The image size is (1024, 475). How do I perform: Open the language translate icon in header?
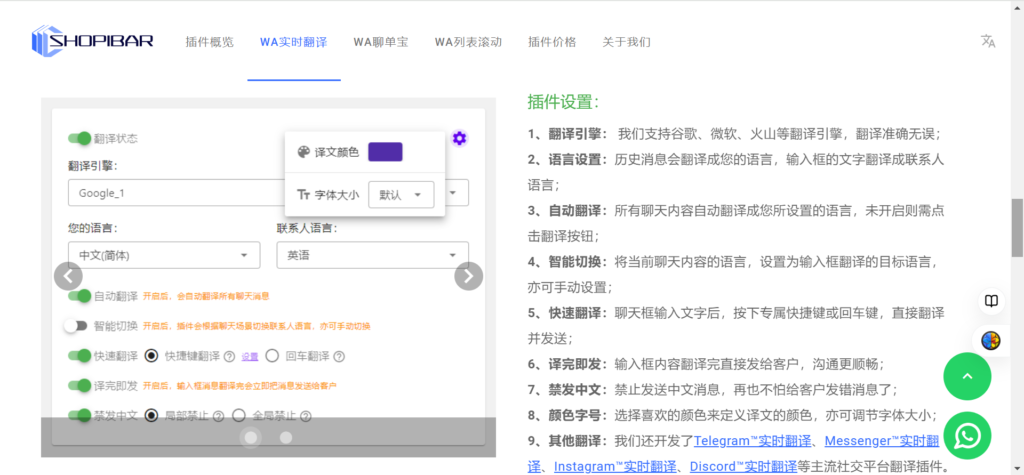point(988,41)
